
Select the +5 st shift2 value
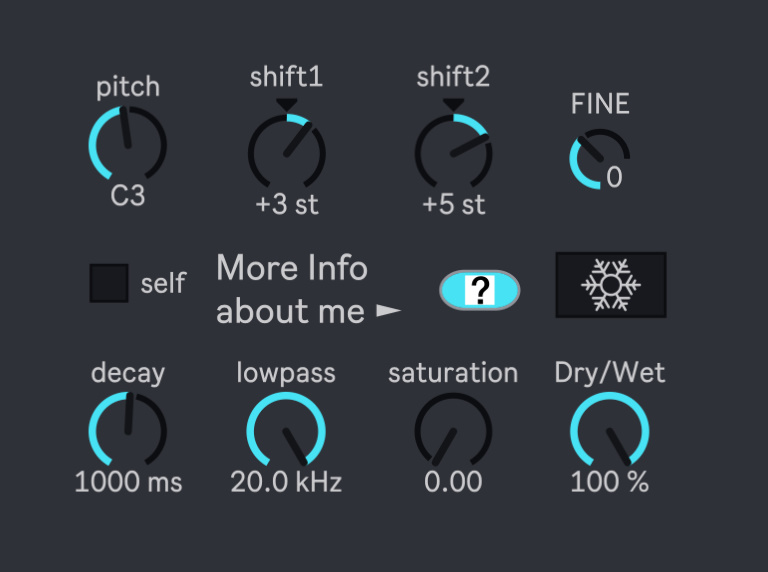coord(454,205)
